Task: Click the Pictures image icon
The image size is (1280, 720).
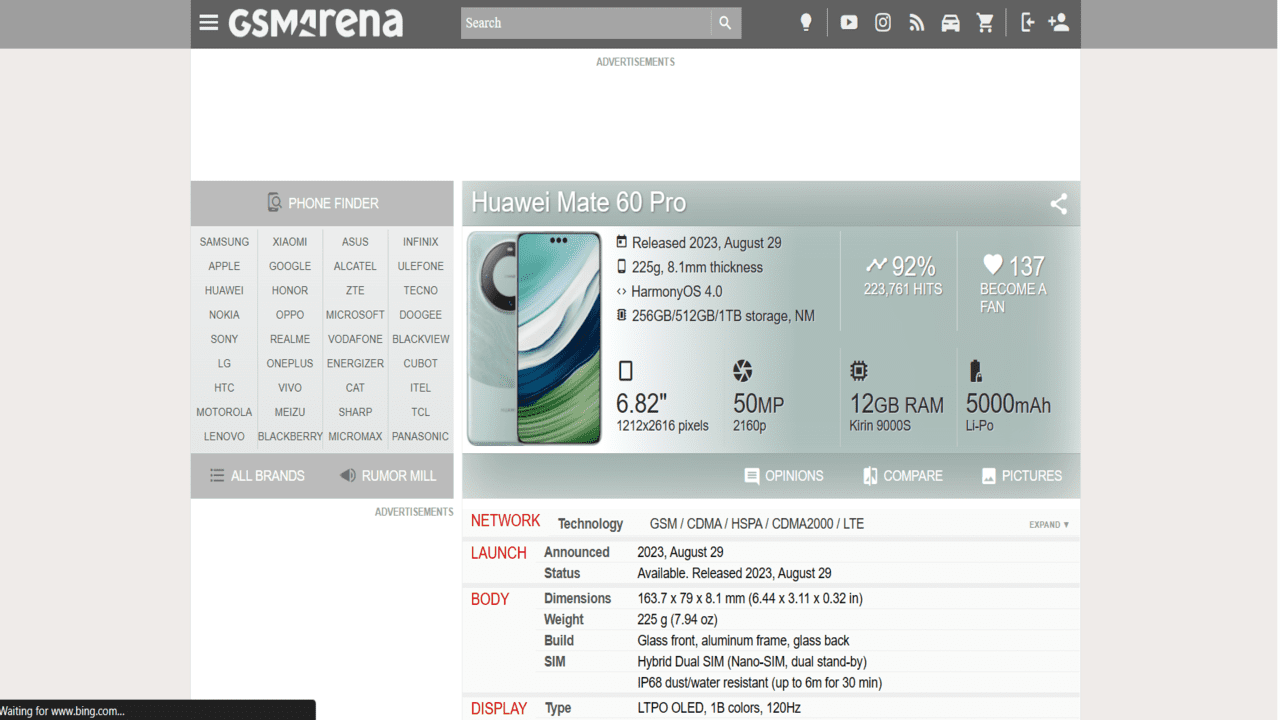Action: click(x=989, y=476)
